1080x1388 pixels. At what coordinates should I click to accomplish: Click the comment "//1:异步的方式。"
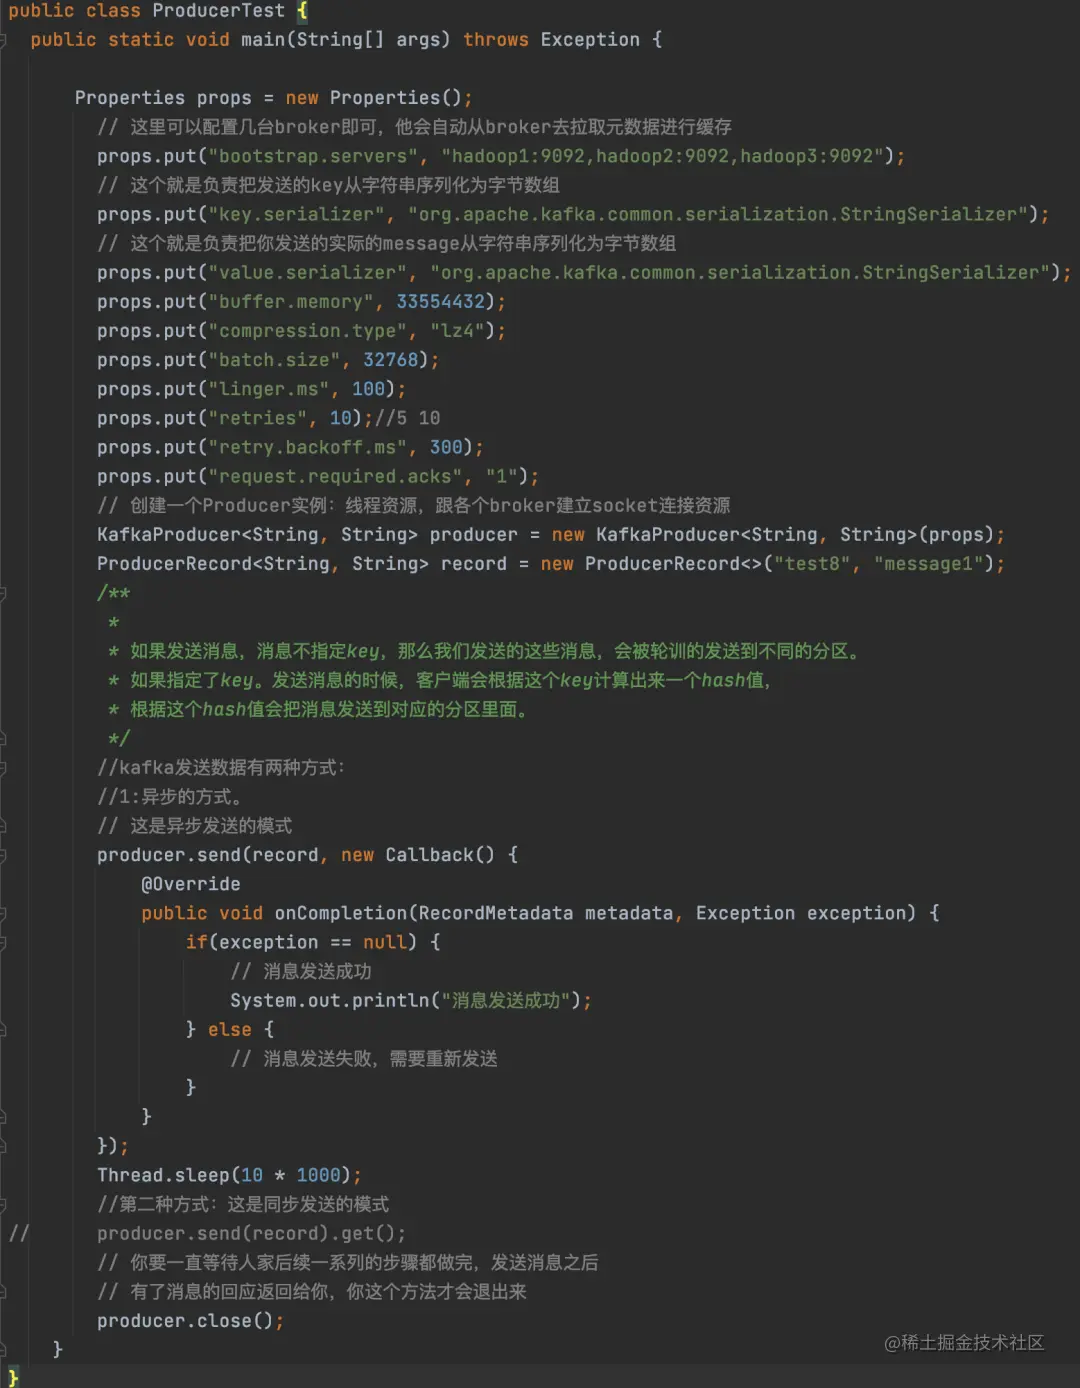coord(170,796)
